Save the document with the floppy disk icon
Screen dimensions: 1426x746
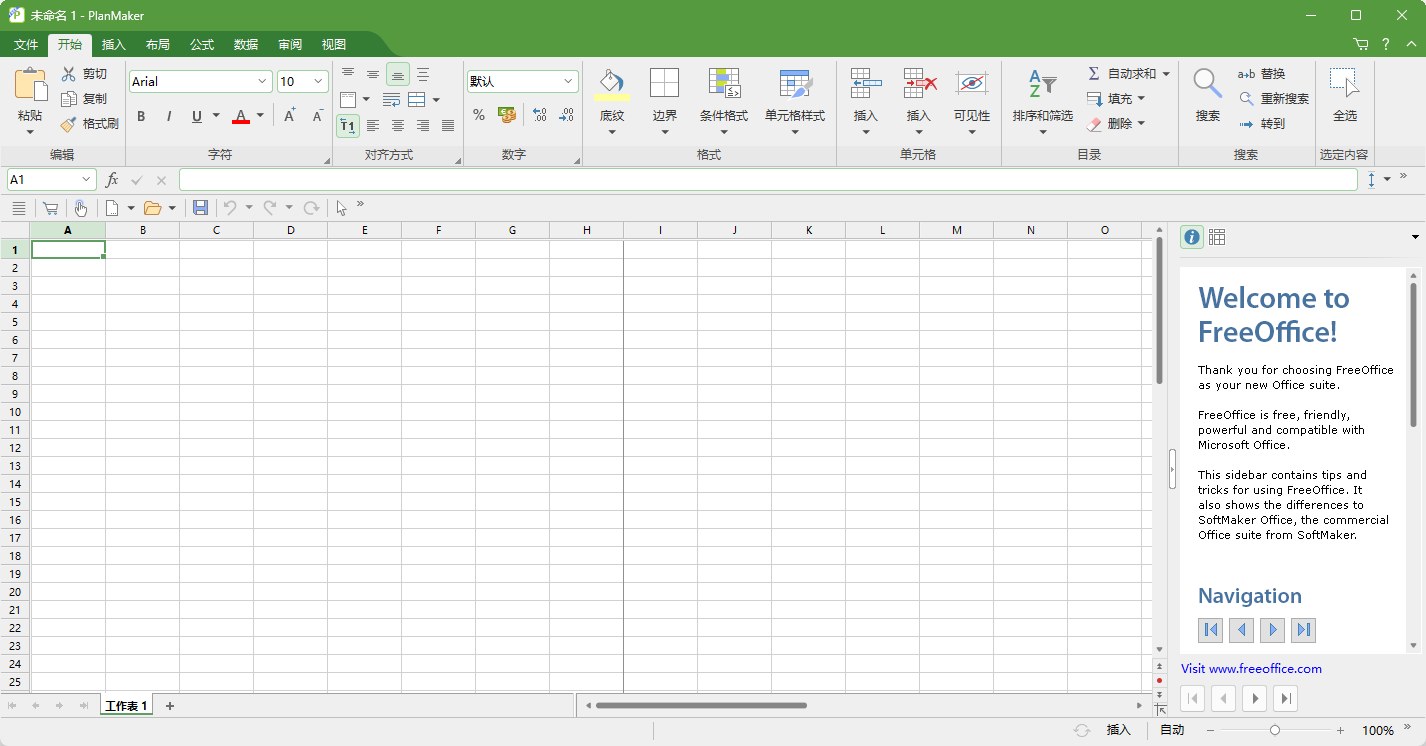200,208
